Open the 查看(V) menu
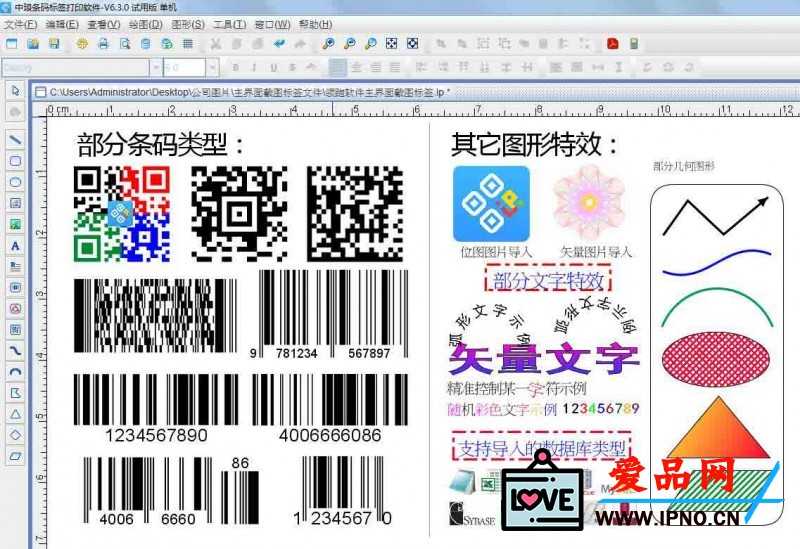 tap(104, 24)
